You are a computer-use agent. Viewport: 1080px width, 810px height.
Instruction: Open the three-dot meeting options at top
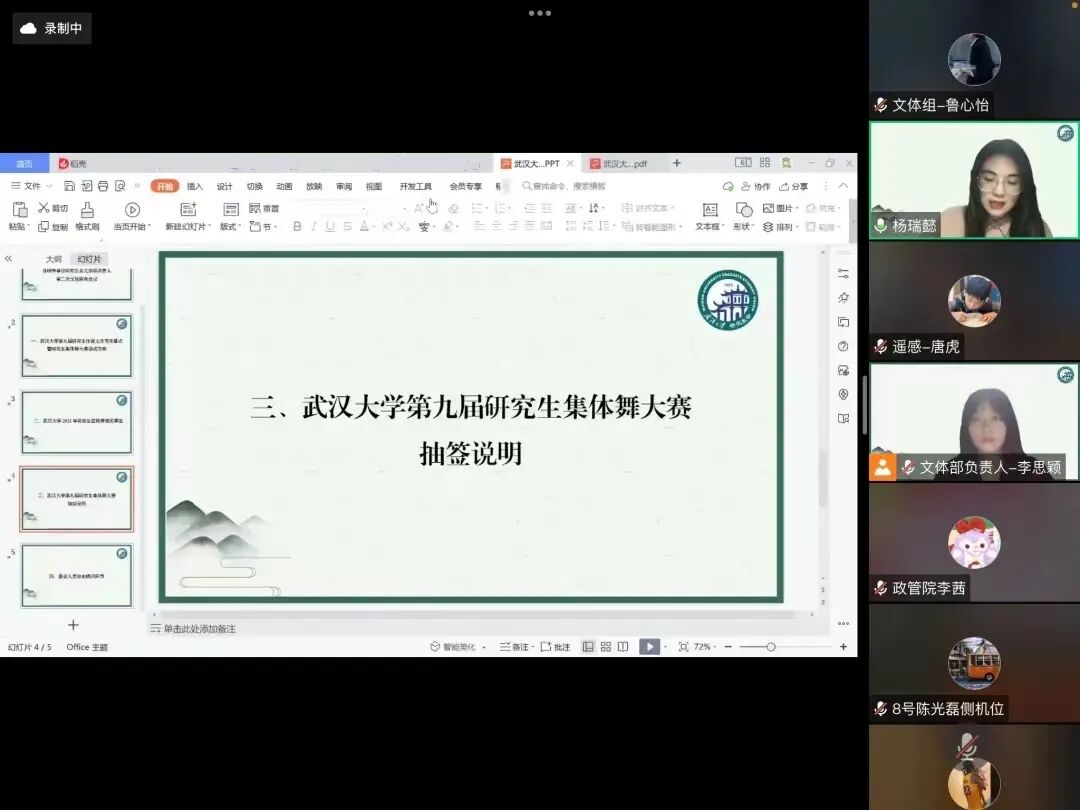539,13
